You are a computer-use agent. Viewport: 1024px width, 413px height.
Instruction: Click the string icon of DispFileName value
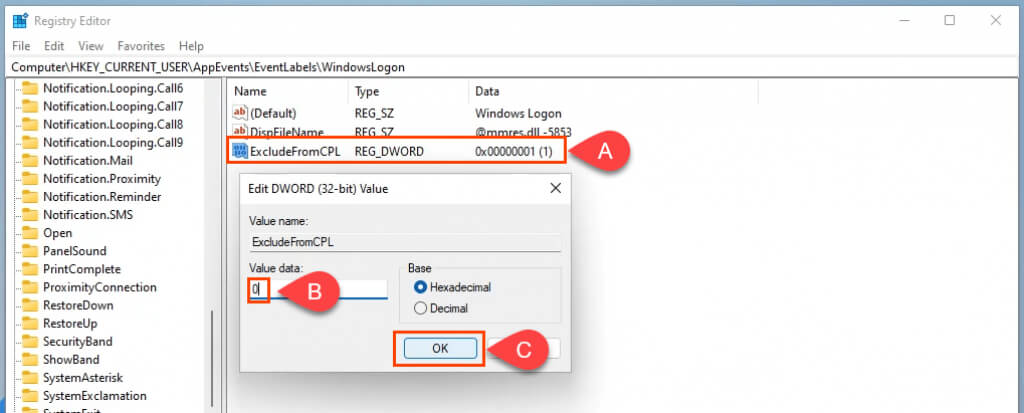pyautogui.click(x=240, y=131)
